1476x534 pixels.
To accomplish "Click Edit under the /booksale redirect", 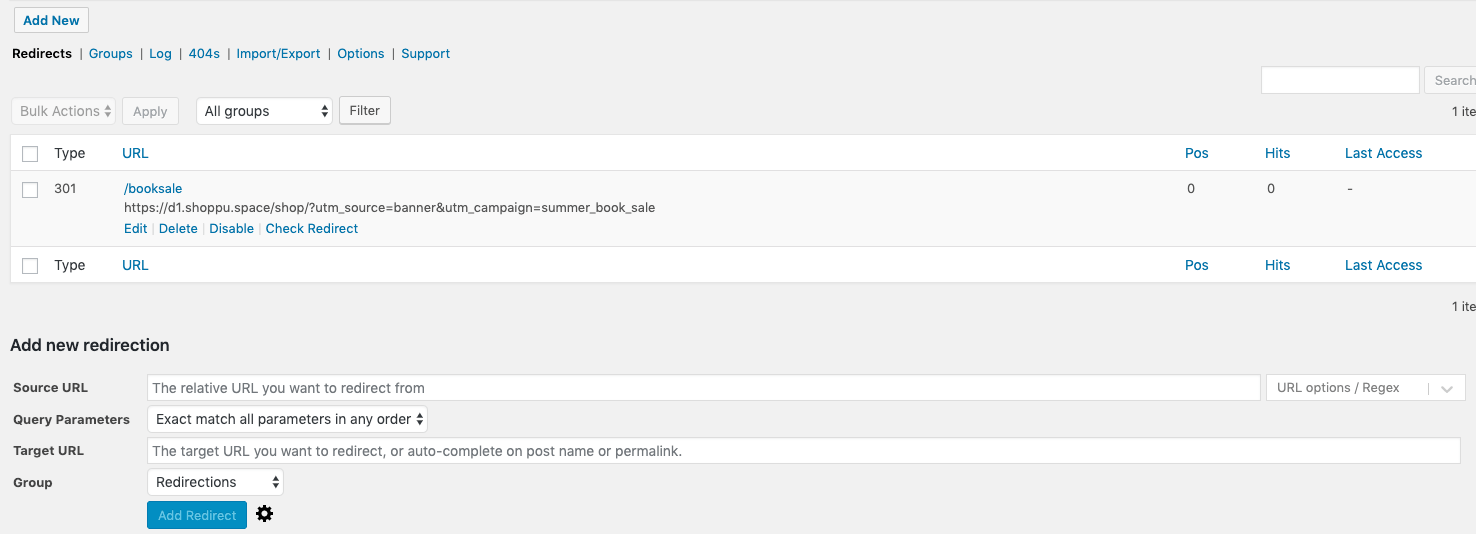I will point(135,229).
